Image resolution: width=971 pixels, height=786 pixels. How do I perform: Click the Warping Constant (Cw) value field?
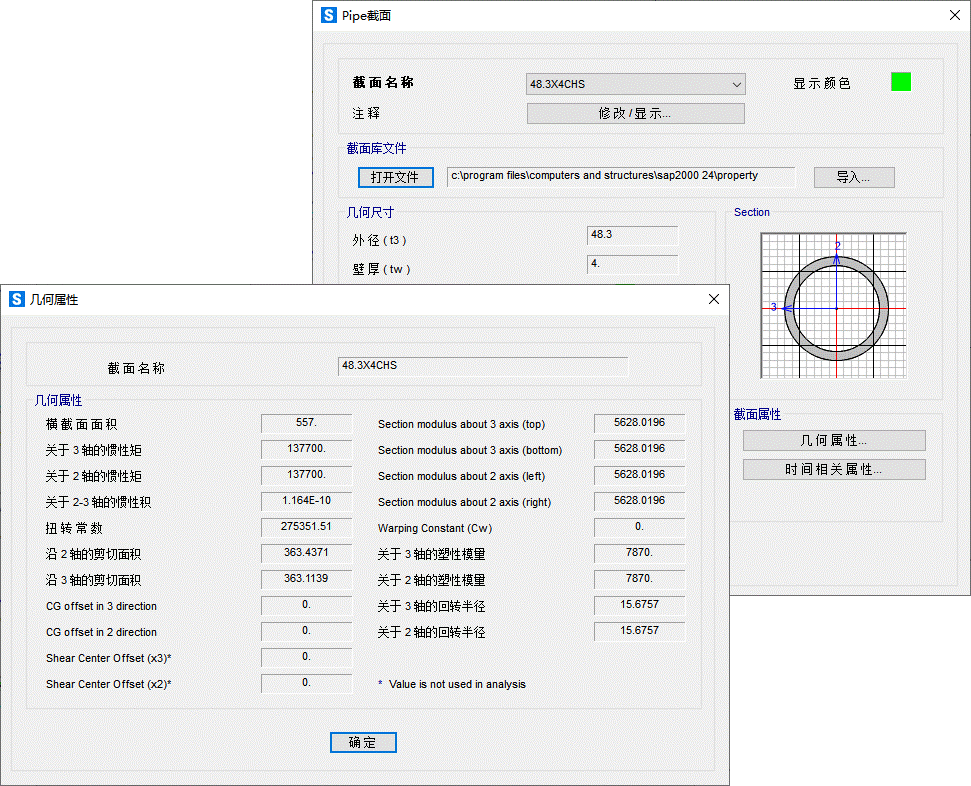[639, 527]
